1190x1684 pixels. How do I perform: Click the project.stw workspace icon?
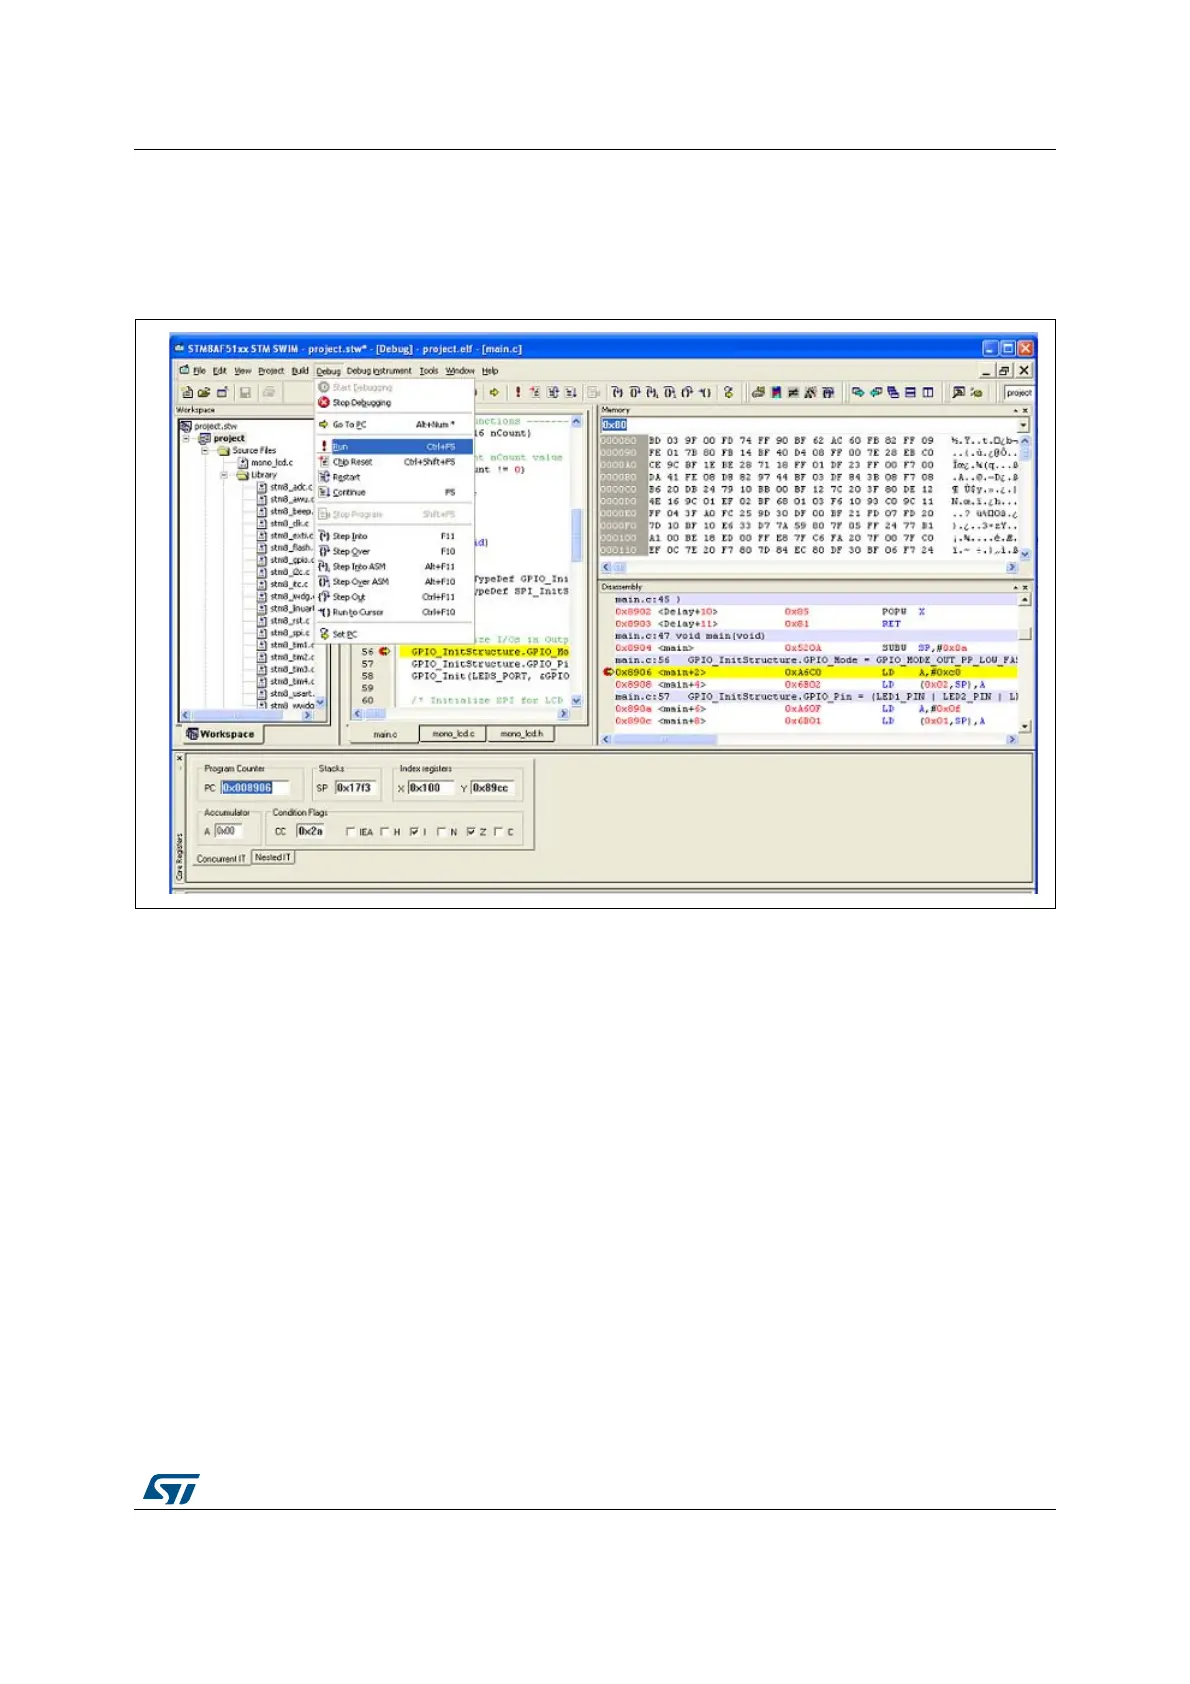[x=187, y=426]
